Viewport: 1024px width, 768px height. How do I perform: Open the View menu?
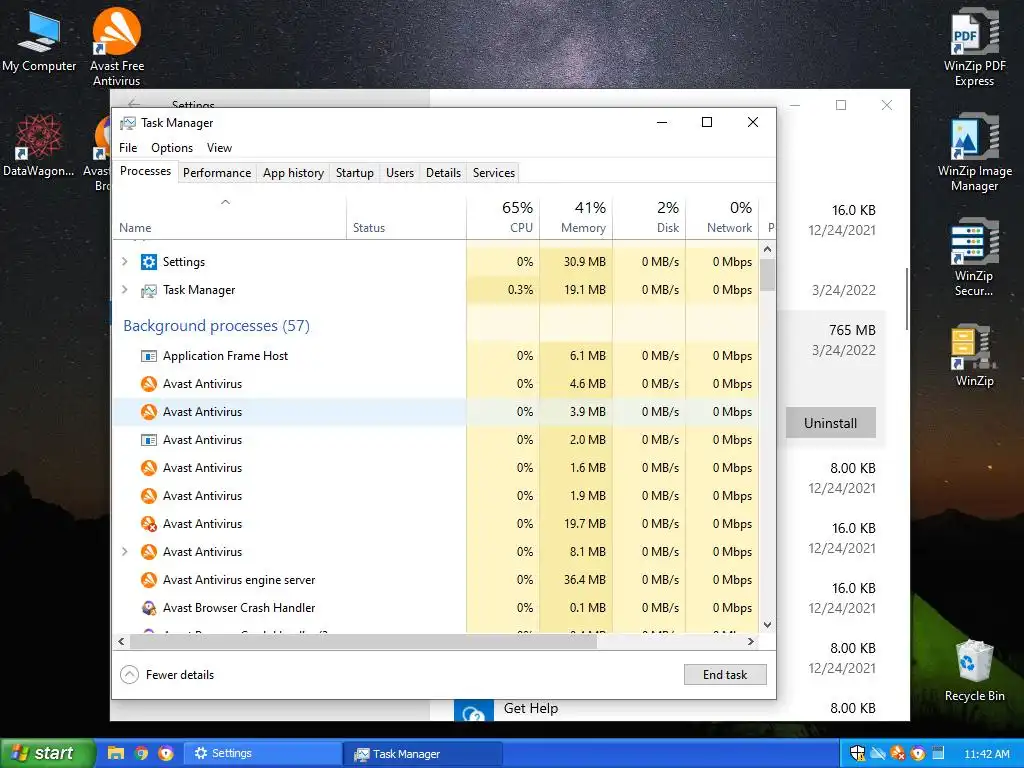point(219,148)
